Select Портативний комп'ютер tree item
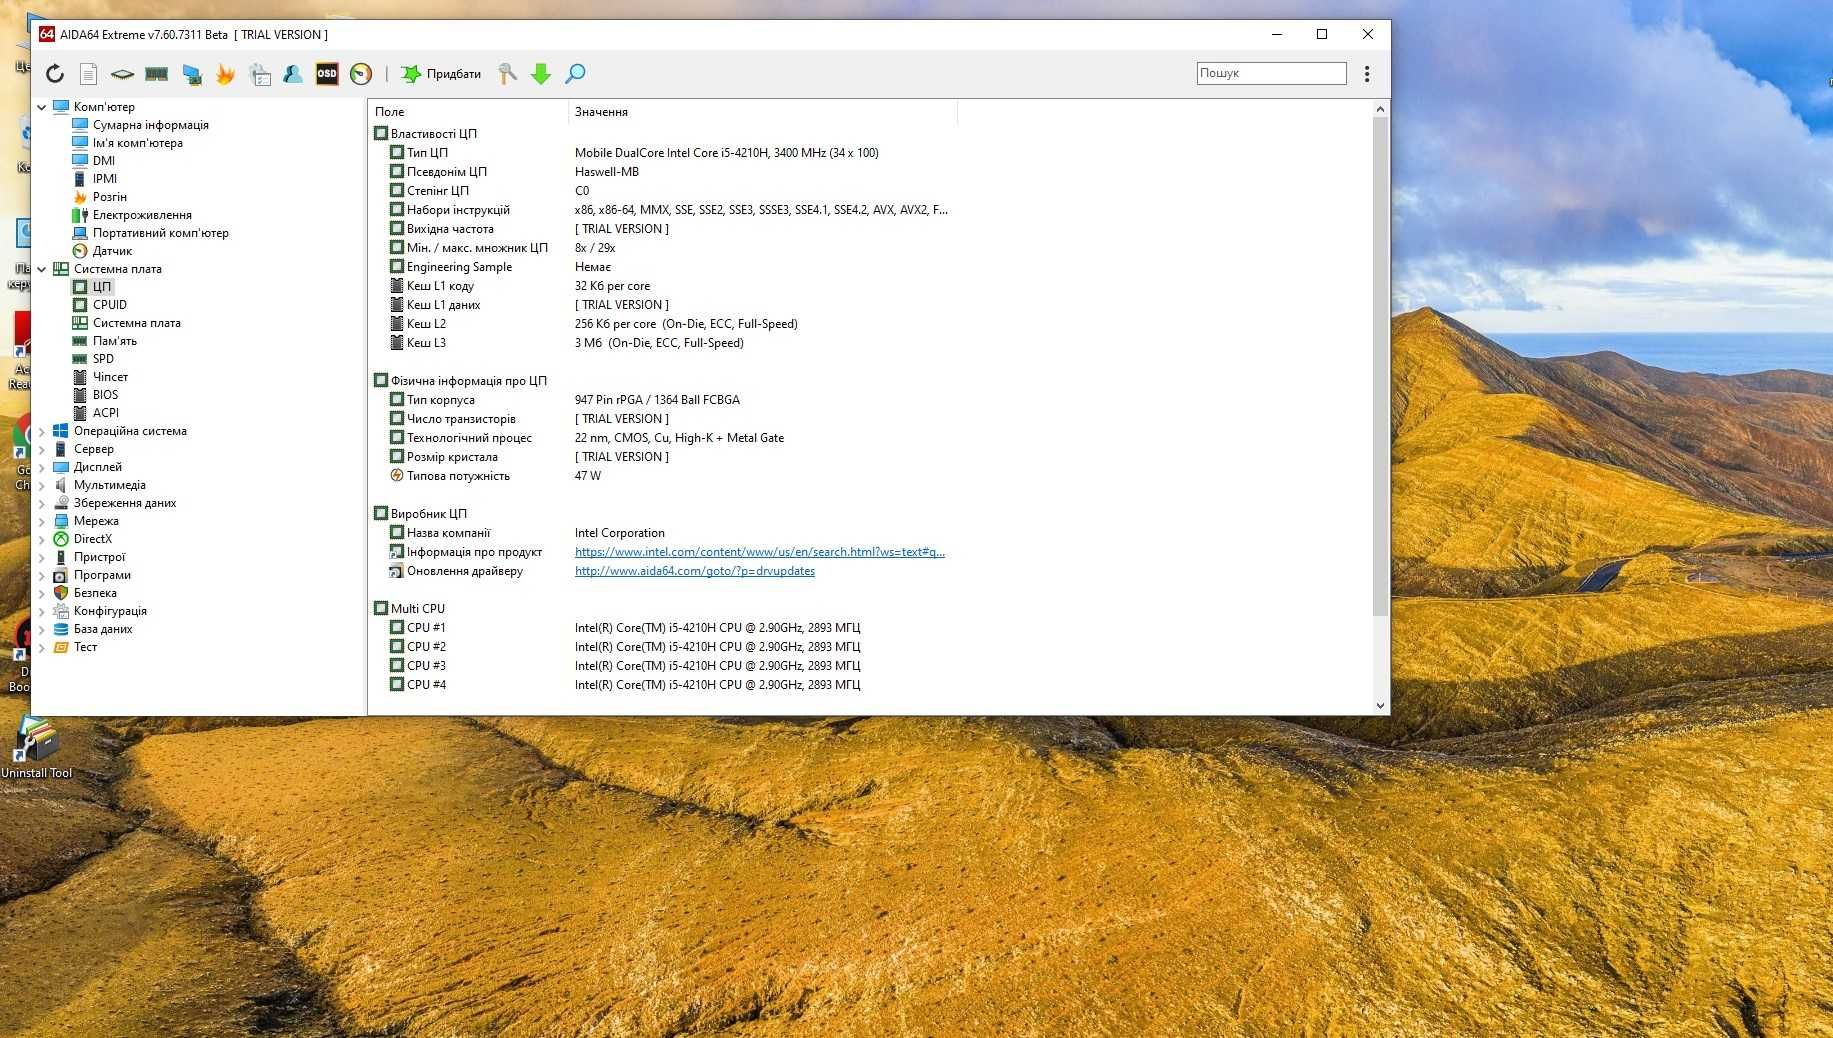Viewport: 1833px width, 1038px height. pyautogui.click(x=160, y=233)
